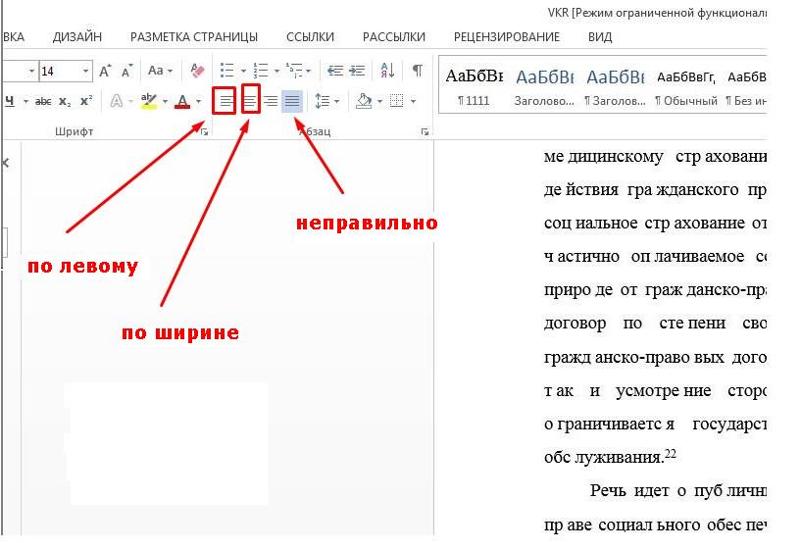Image resolution: width=800 pixels, height=543 pixels.
Task: Open the highlight color dropdown arrow
Action: pyautogui.click(x=165, y=102)
